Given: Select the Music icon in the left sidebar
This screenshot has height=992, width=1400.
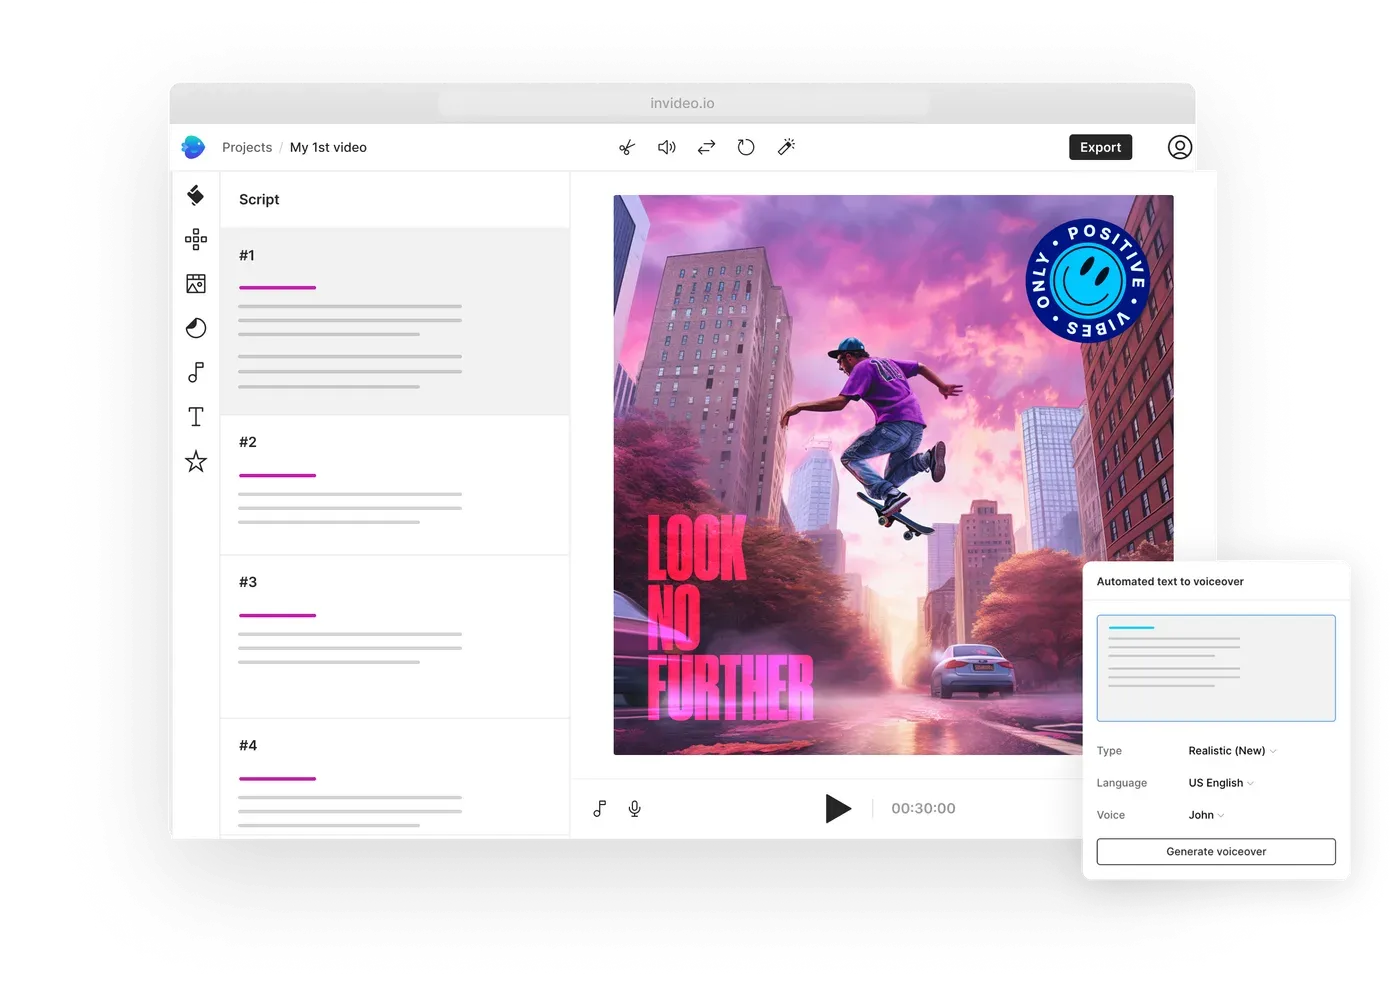Looking at the screenshot, I should 196,372.
